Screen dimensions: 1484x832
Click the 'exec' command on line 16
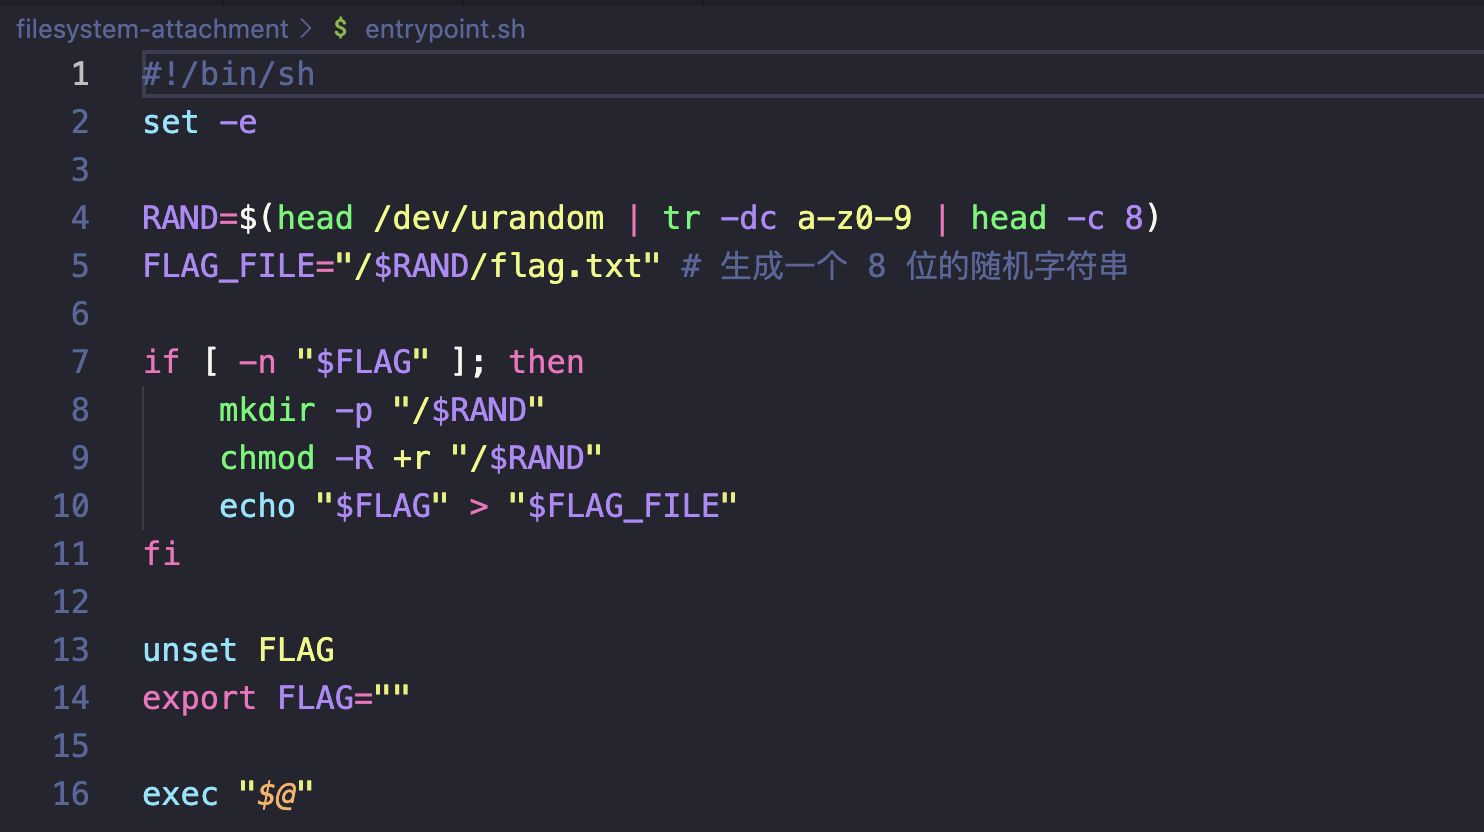[x=180, y=794]
